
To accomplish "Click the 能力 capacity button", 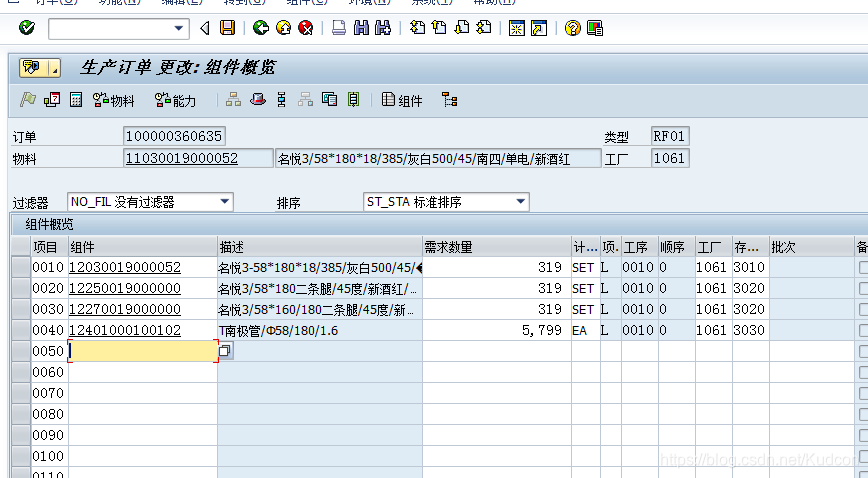I will (x=175, y=100).
